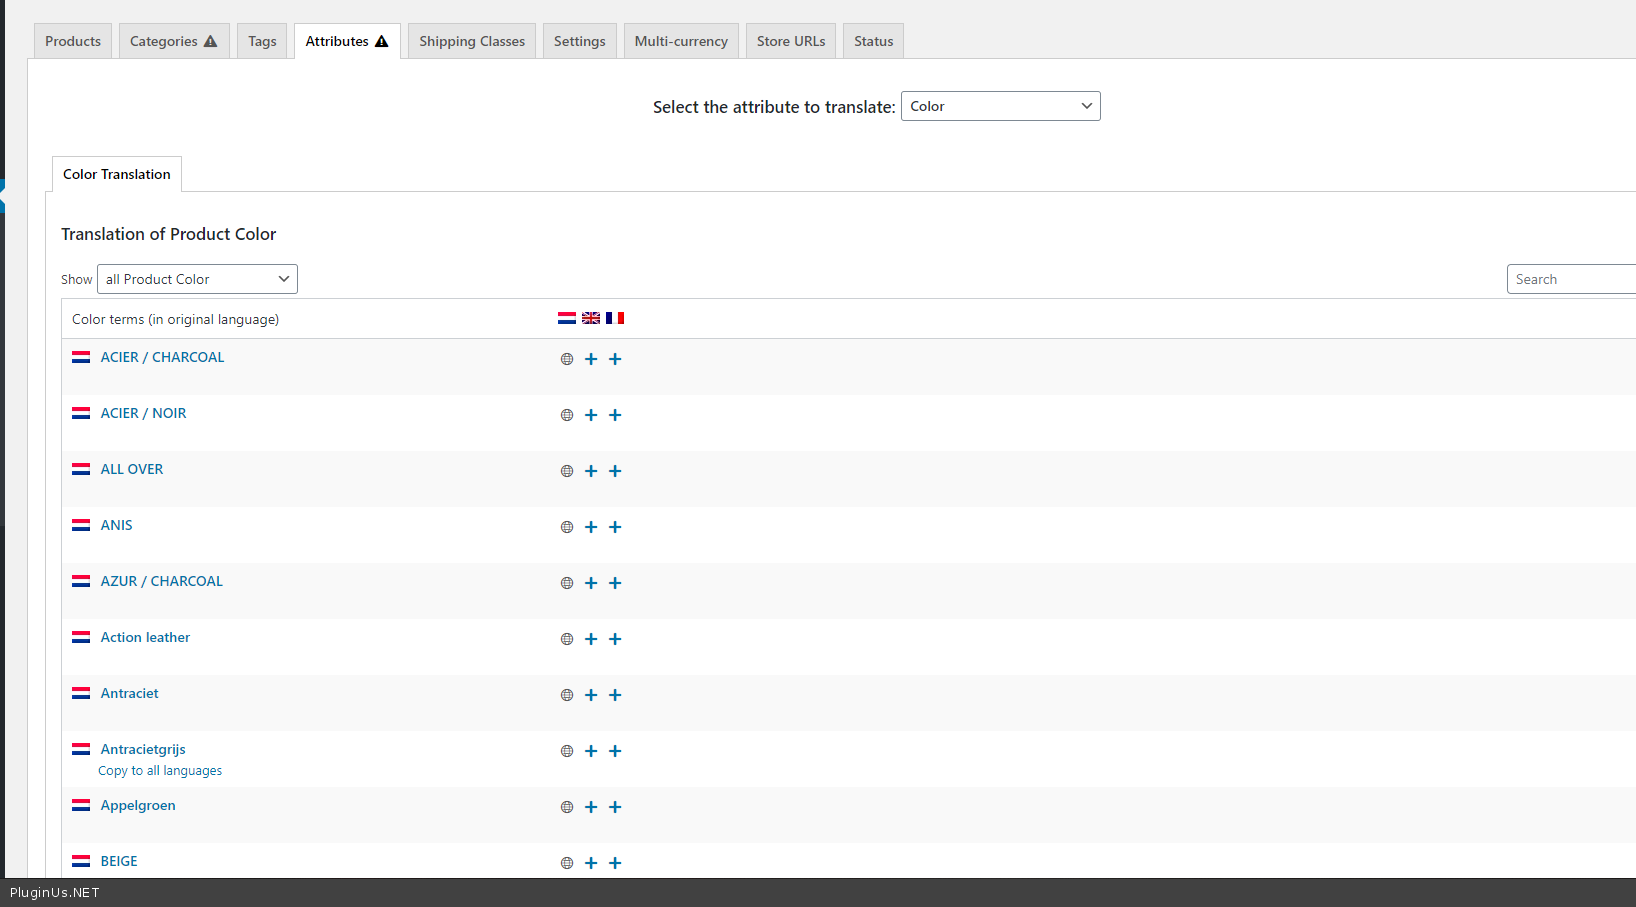Image resolution: width=1636 pixels, height=907 pixels.
Task: Add French translation for Antraciet
Action: pyautogui.click(x=615, y=695)
